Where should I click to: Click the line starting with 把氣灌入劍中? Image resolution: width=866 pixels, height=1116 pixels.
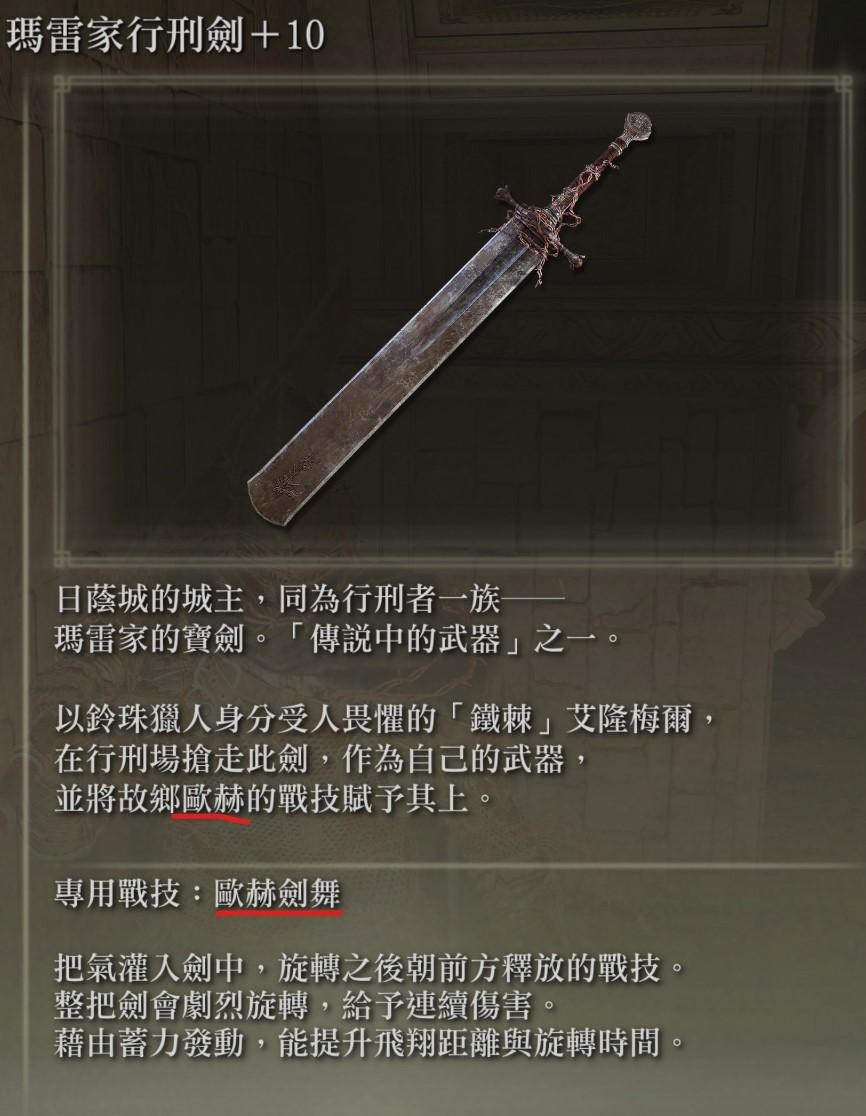(x=370, y=968)
